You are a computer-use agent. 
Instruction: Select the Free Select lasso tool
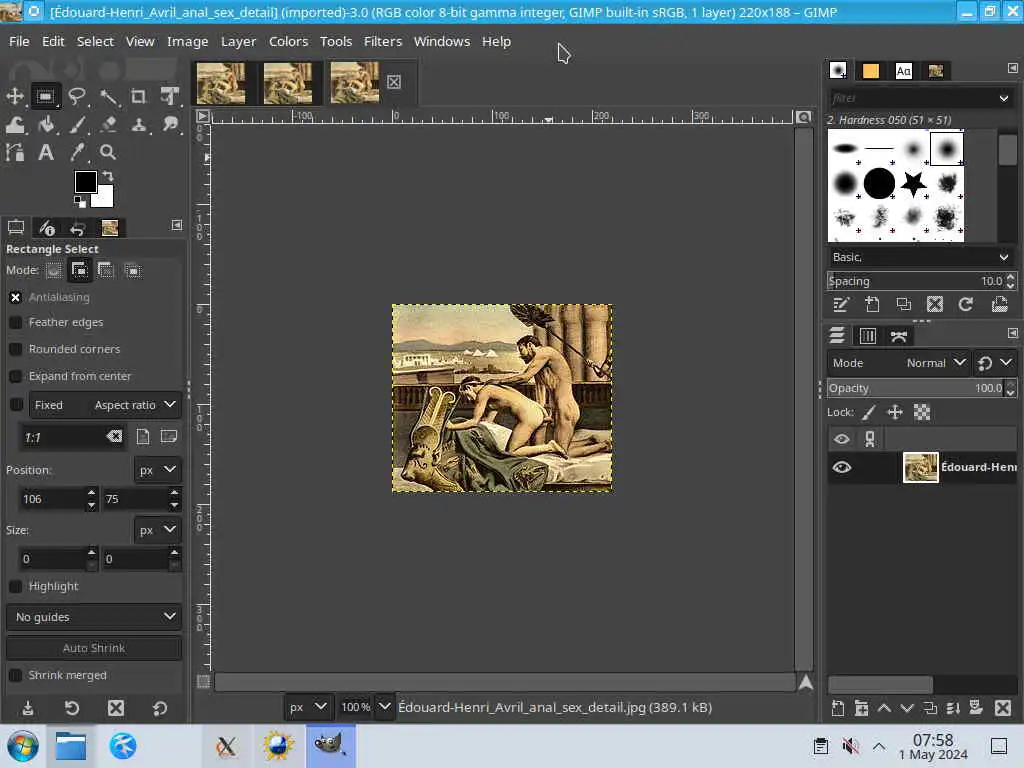77,97
